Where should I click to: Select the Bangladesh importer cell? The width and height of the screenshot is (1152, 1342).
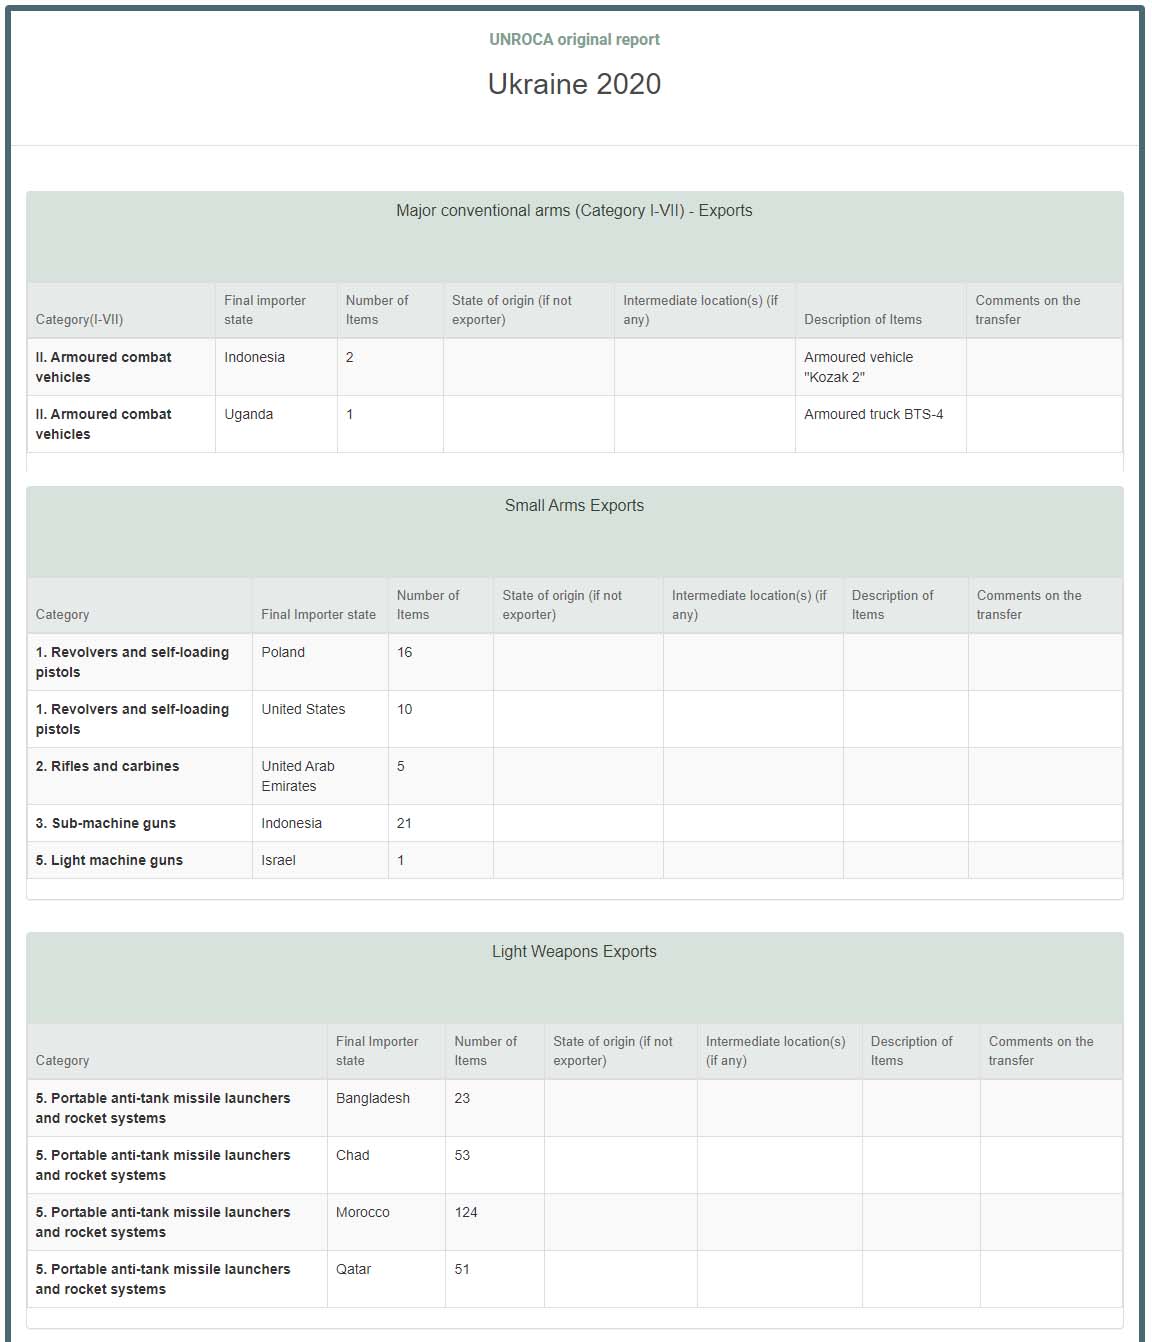(x=373, y=1099)
